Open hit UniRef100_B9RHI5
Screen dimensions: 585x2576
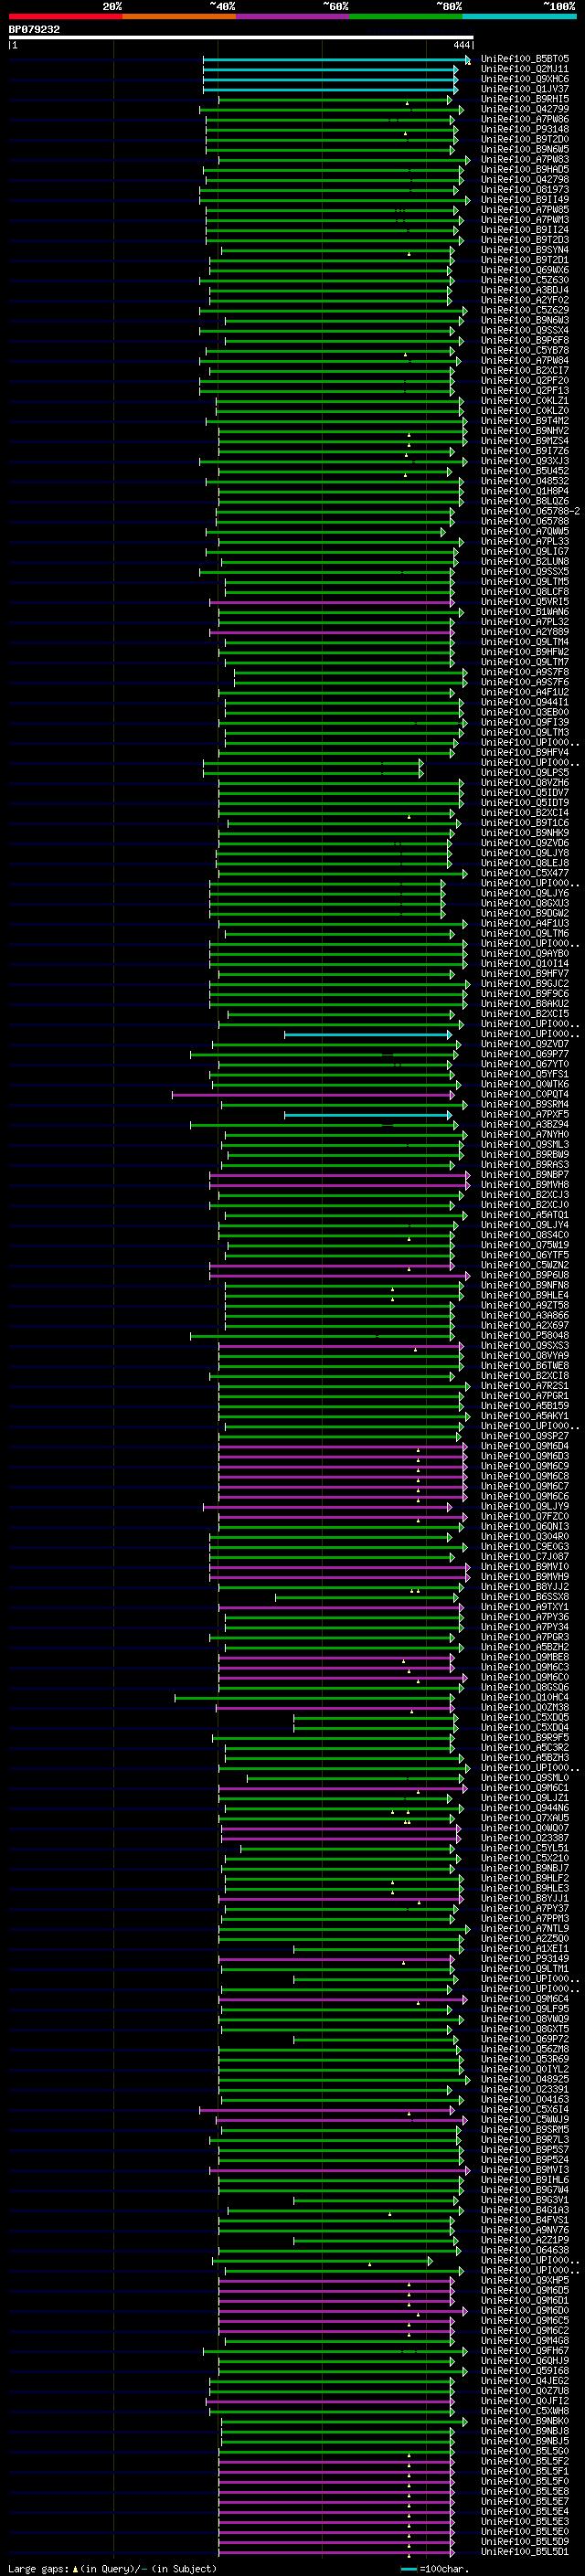coord(525,99)
